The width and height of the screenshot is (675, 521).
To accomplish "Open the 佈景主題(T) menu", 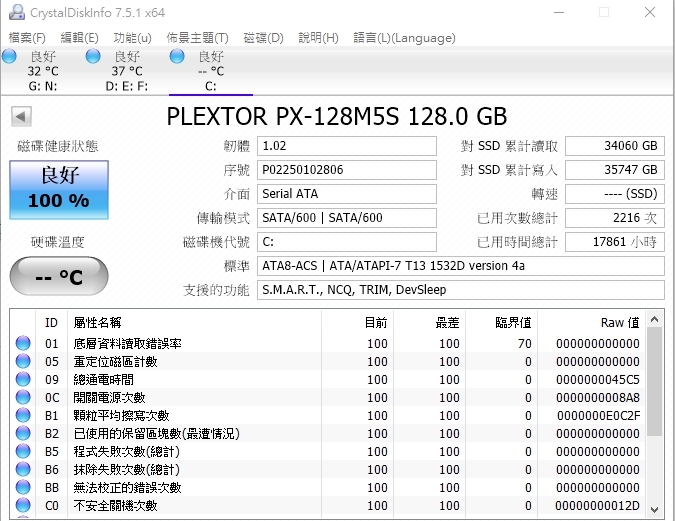I will click(x=197, y=38).
